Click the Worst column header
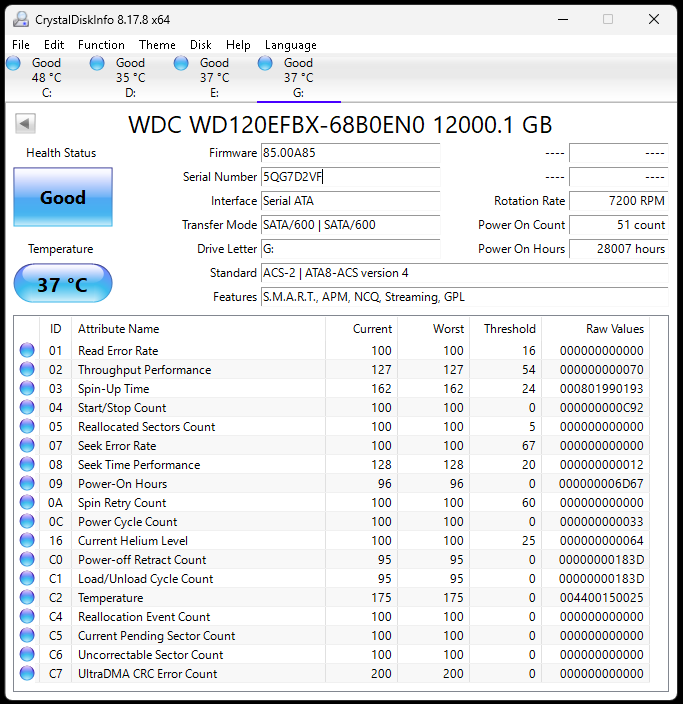 433,329
